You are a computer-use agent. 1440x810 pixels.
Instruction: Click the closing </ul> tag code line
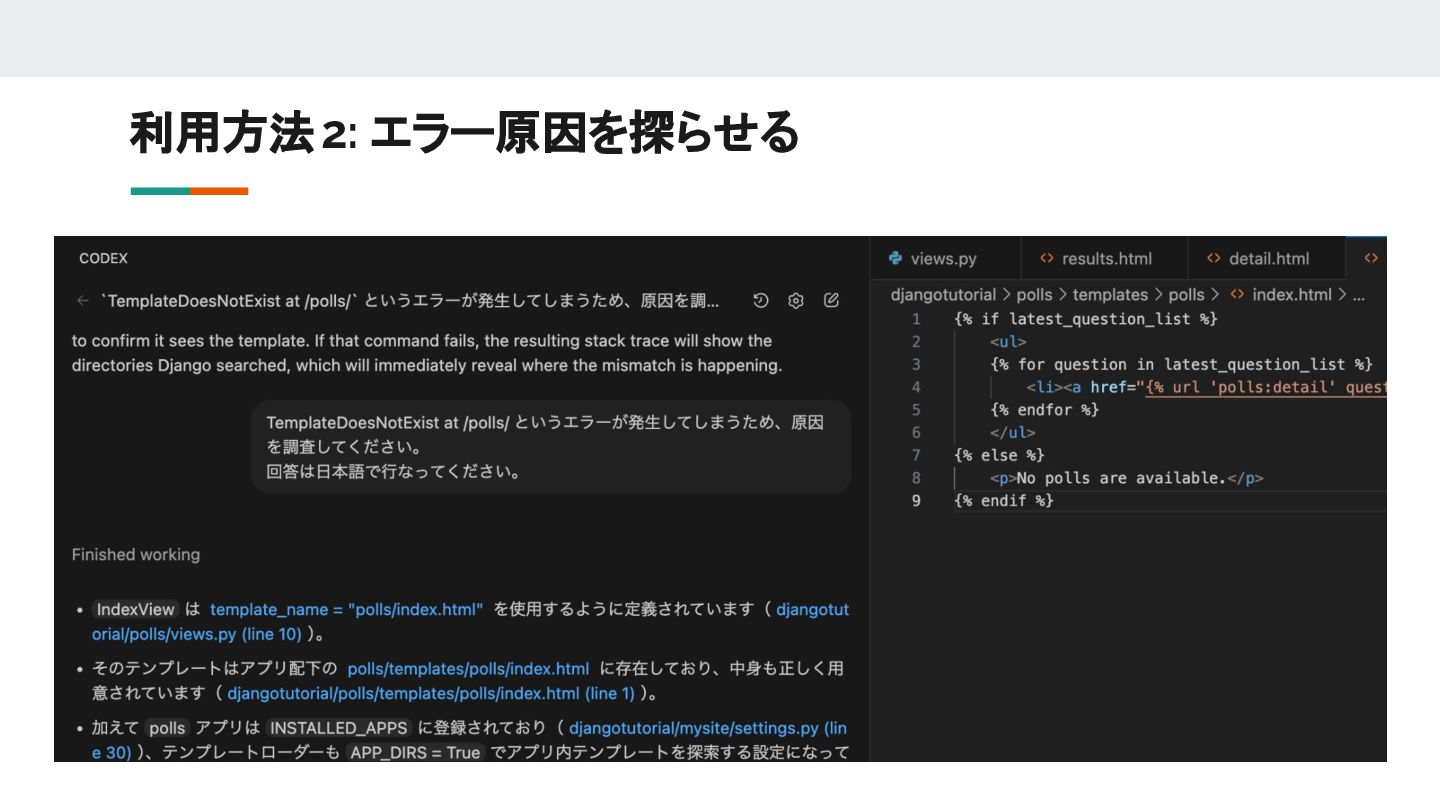(x=1013, y=432)
